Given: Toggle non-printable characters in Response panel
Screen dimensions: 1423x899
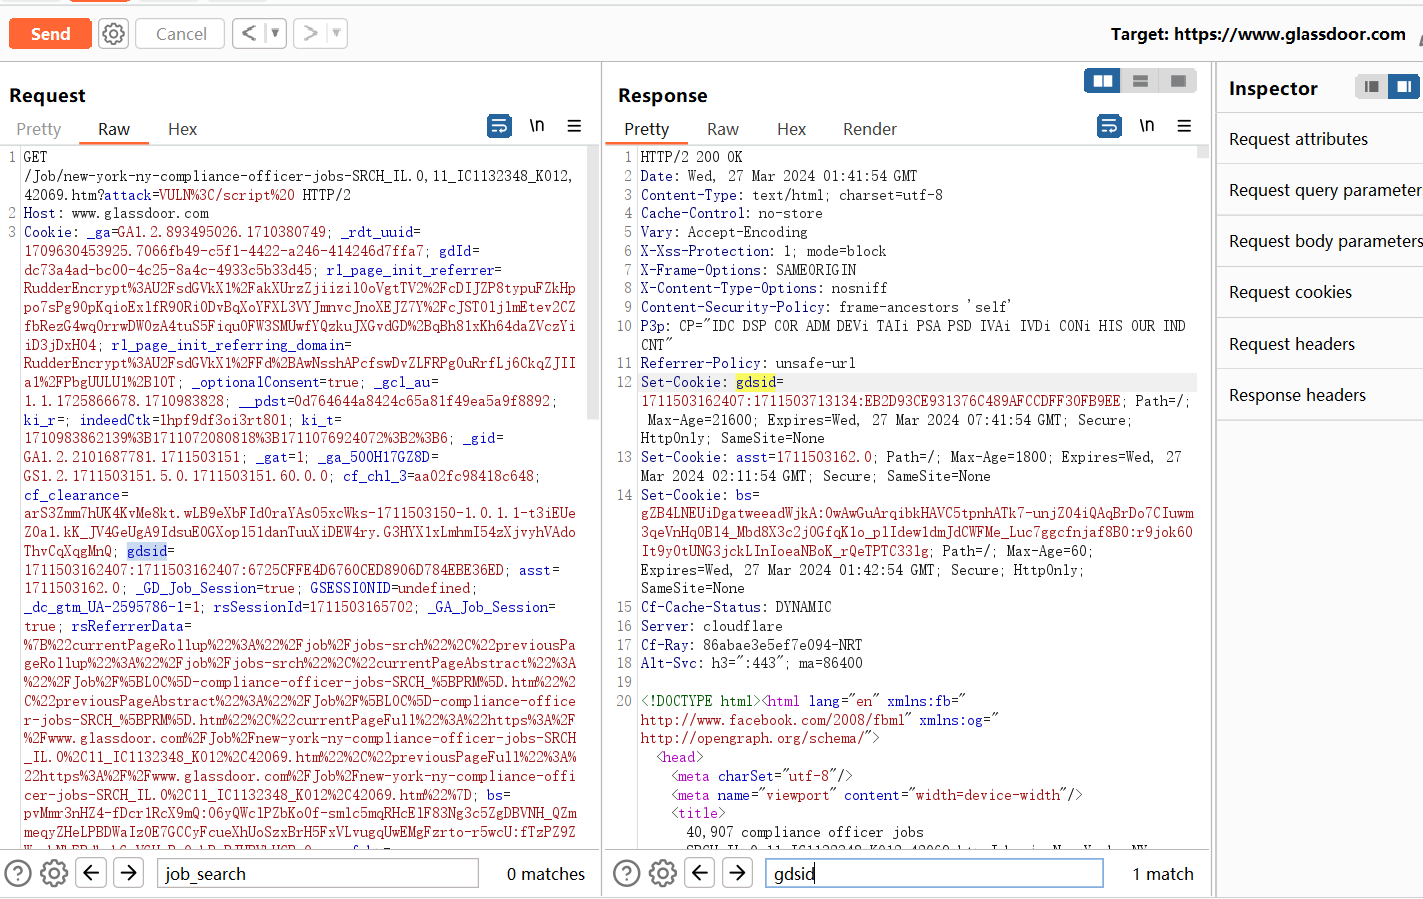Looking at the screenshot, I should 1147,126.
